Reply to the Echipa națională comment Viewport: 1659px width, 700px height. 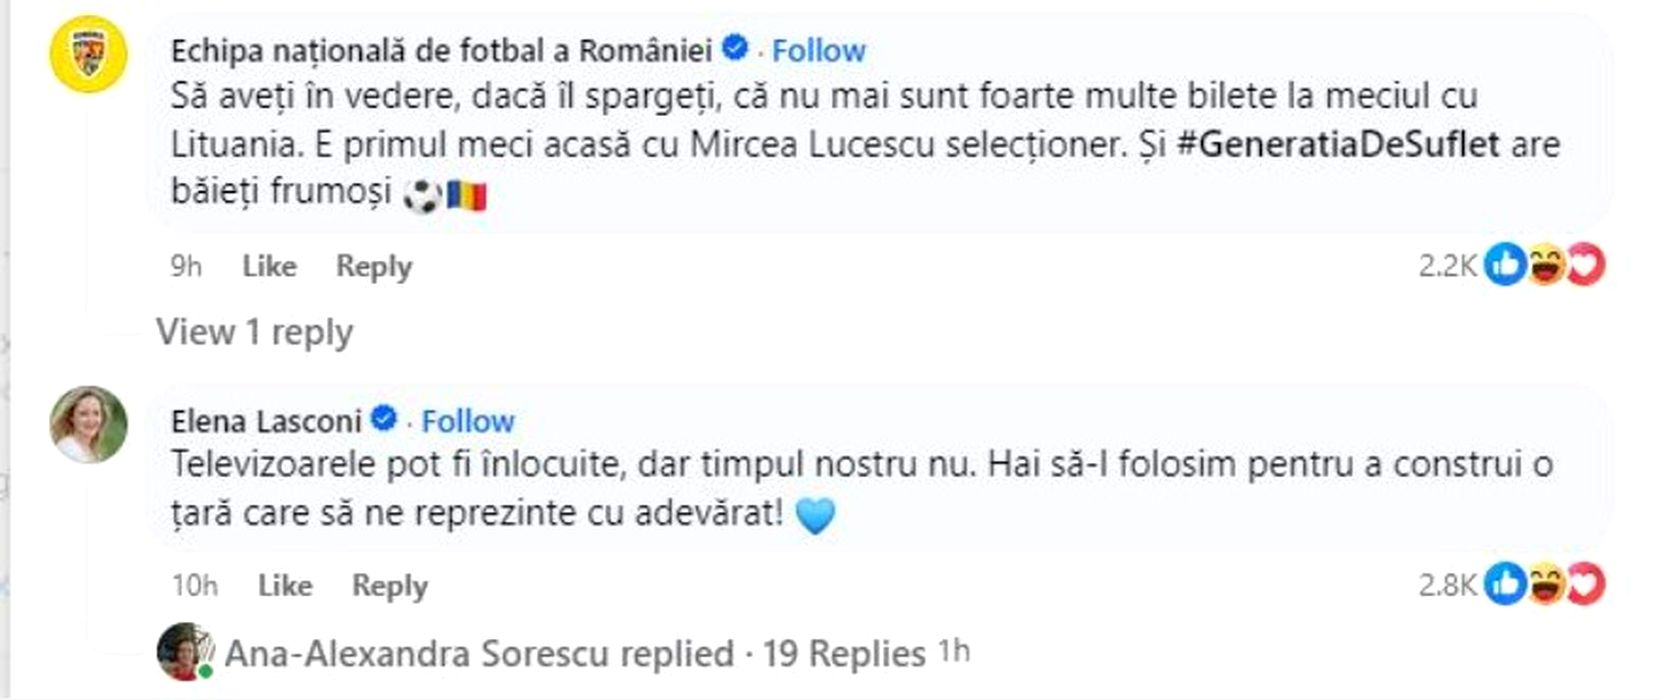(373, 266)
